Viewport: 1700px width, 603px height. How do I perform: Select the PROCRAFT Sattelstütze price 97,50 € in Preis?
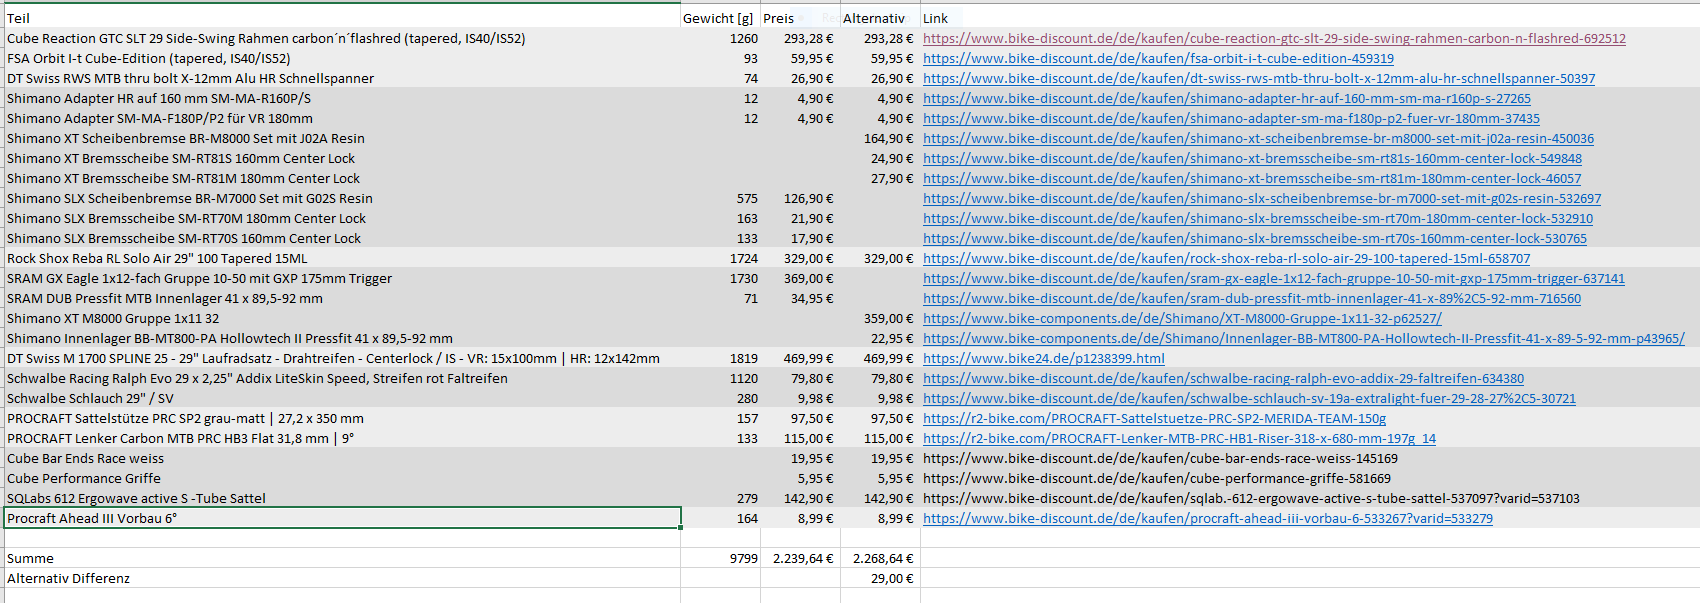(x=800, y=418)
